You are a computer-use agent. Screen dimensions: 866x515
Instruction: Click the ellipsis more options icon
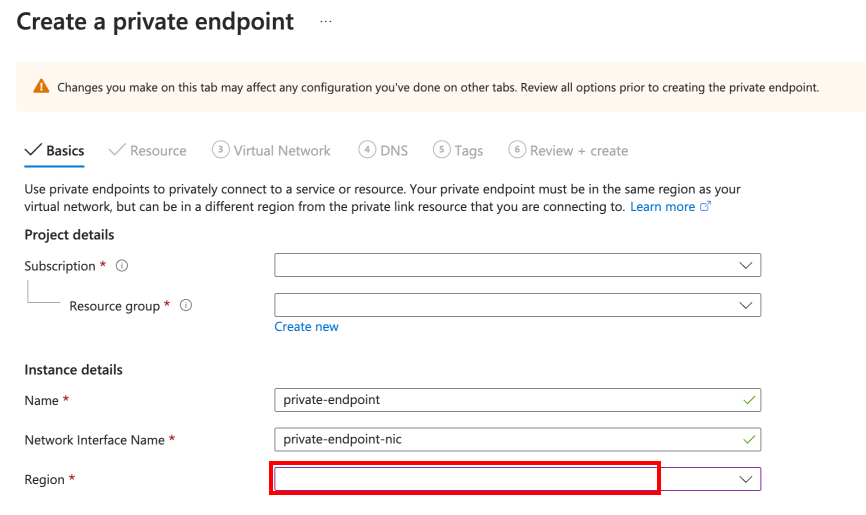click(325, 21)
